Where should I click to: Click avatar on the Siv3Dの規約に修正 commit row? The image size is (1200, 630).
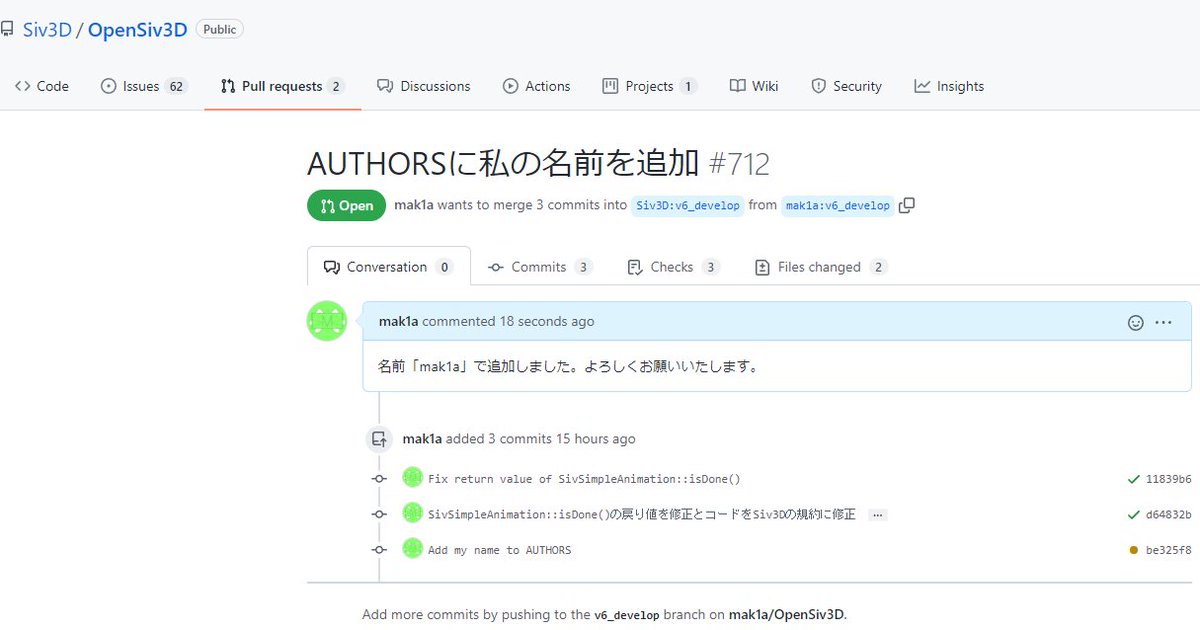412,513
